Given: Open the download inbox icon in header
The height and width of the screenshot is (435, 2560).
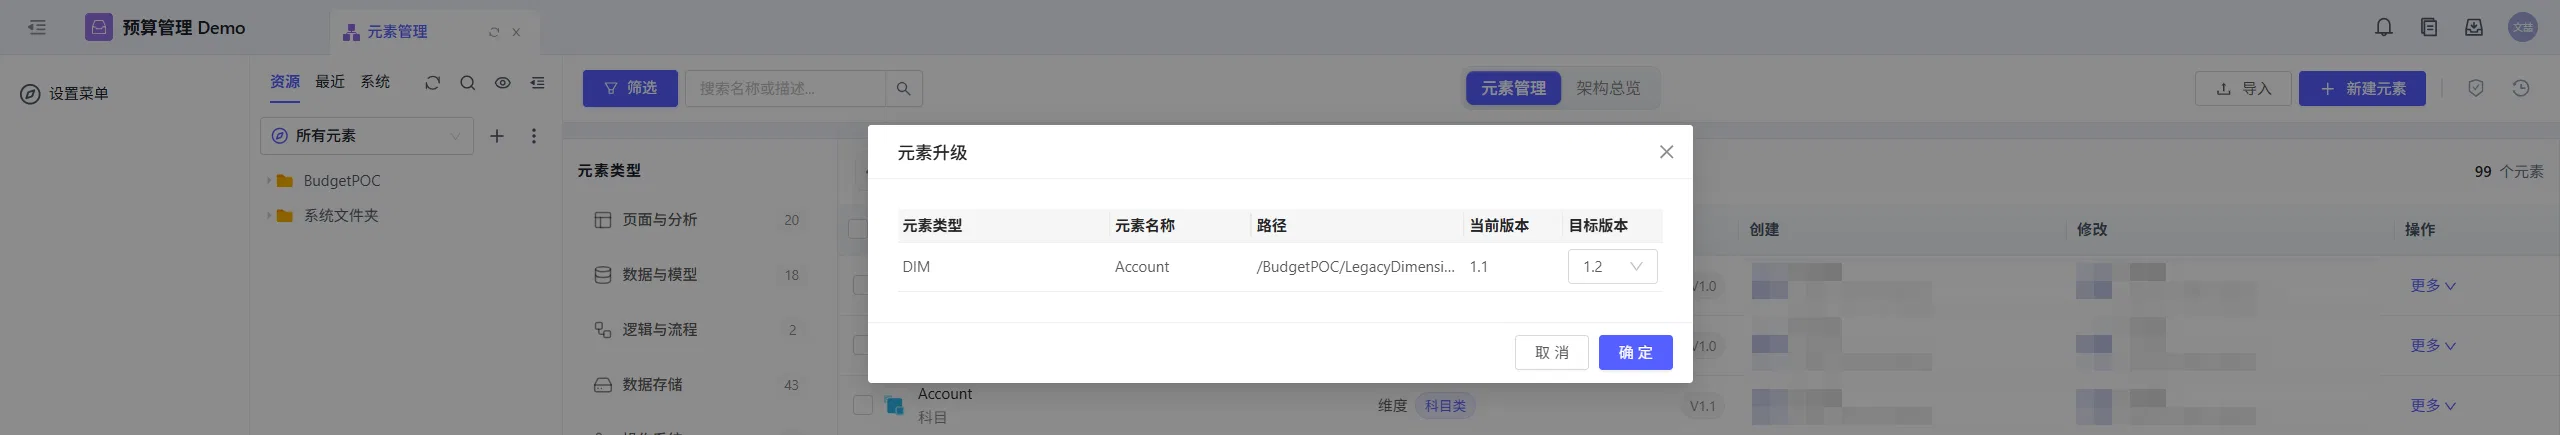Looking at the screenshot, I should 2474,28.
